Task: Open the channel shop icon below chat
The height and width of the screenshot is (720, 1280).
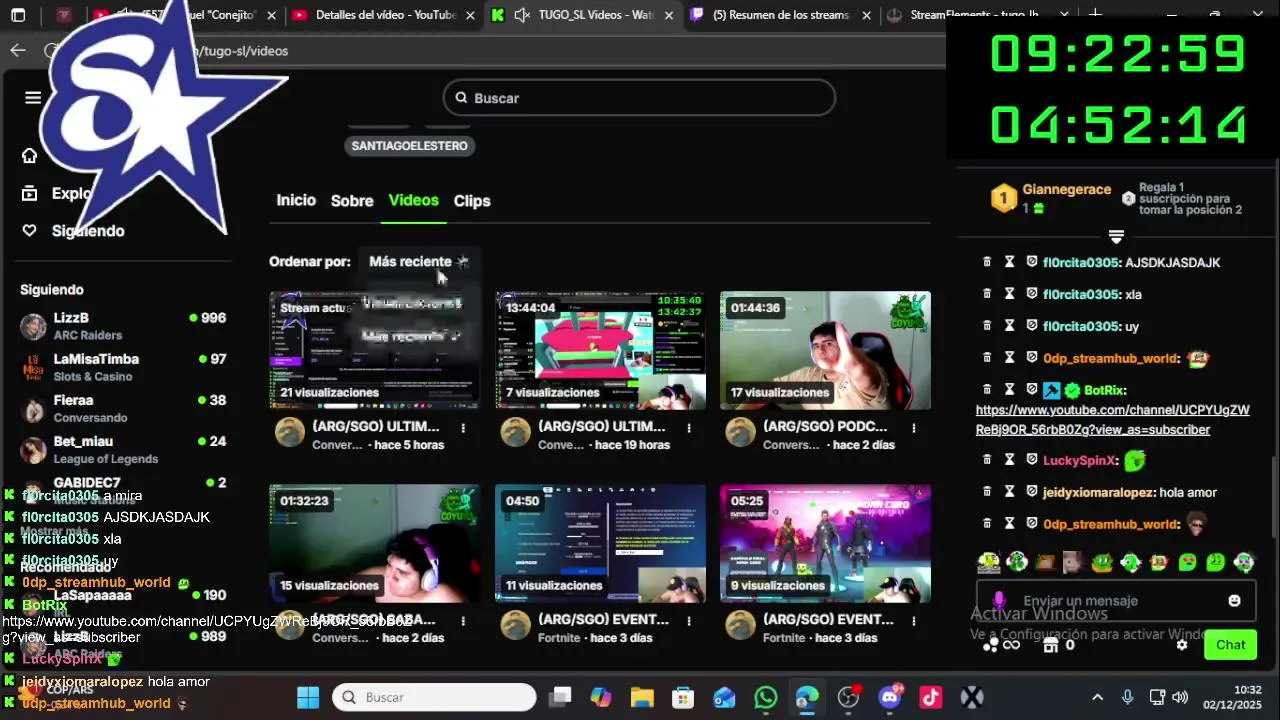Action: point(1051,645)
